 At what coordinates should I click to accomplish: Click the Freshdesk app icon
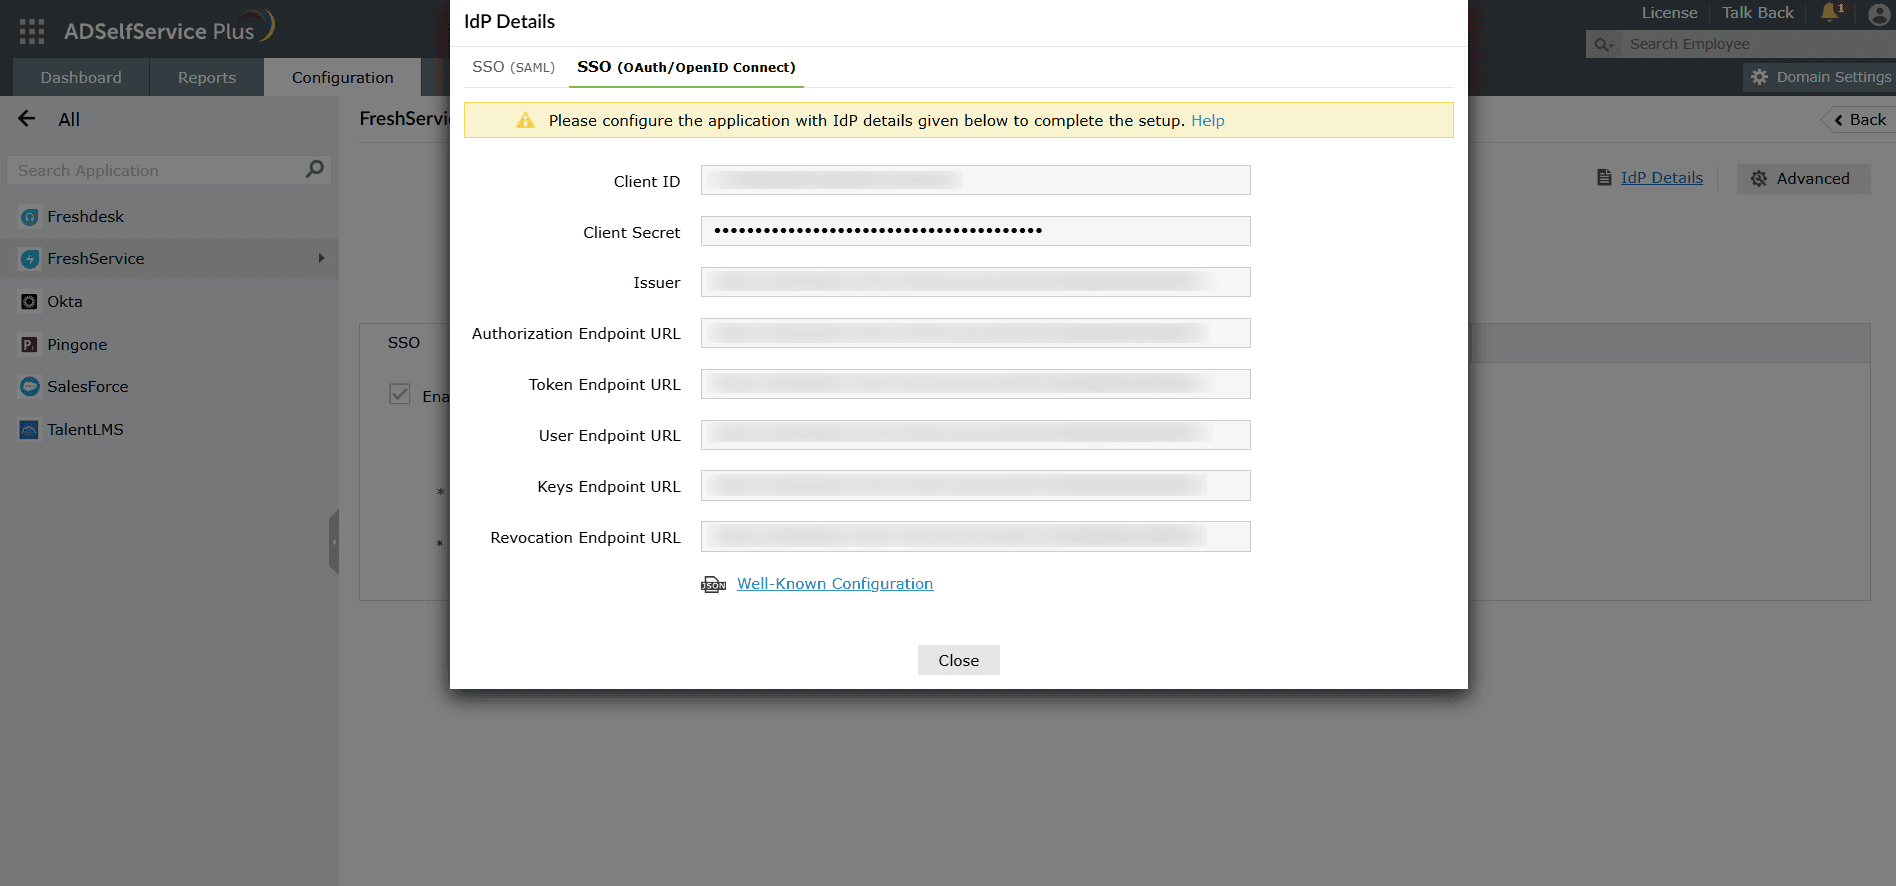coord(29,217)
